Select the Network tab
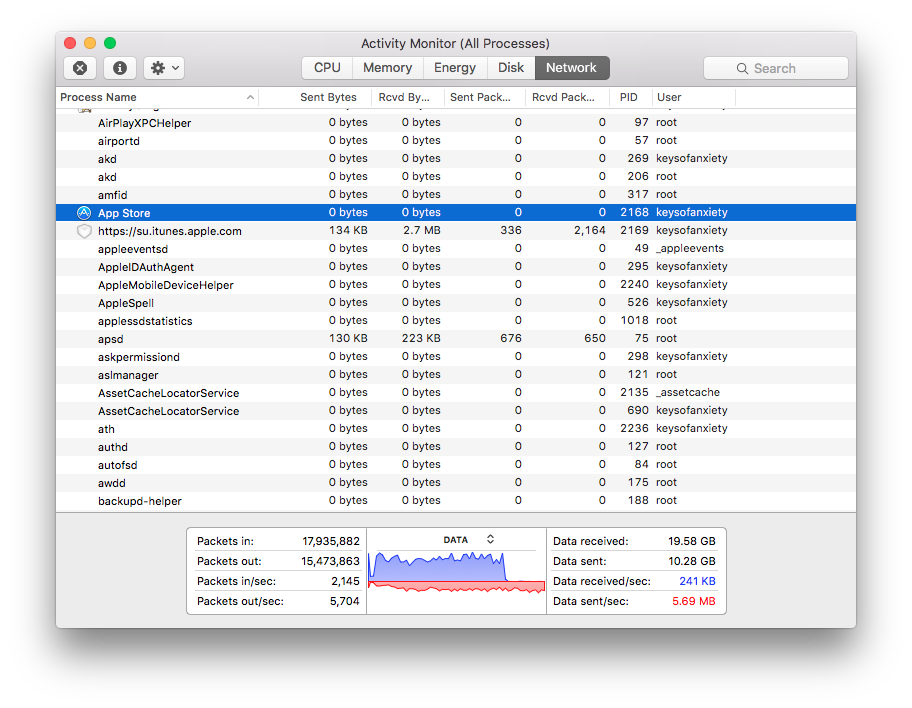 [x=571, y=67]
